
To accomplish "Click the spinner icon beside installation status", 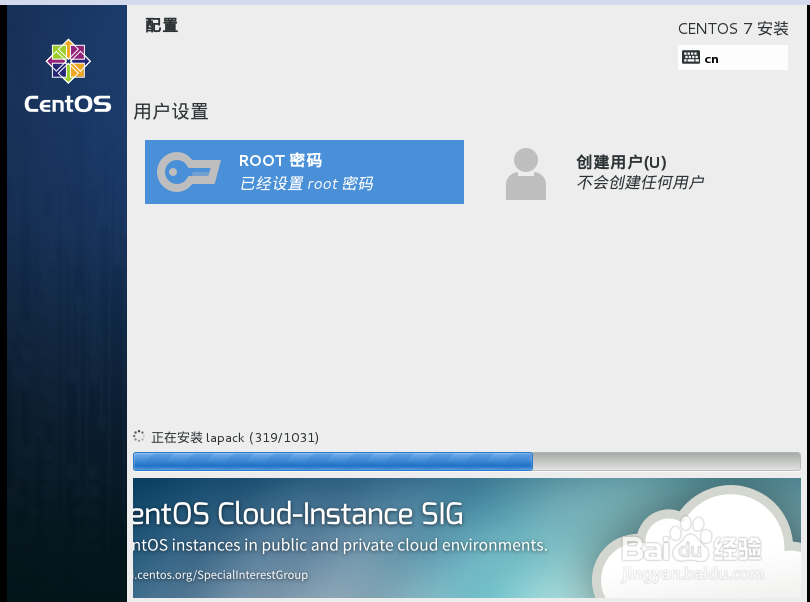I will point(137,436).
